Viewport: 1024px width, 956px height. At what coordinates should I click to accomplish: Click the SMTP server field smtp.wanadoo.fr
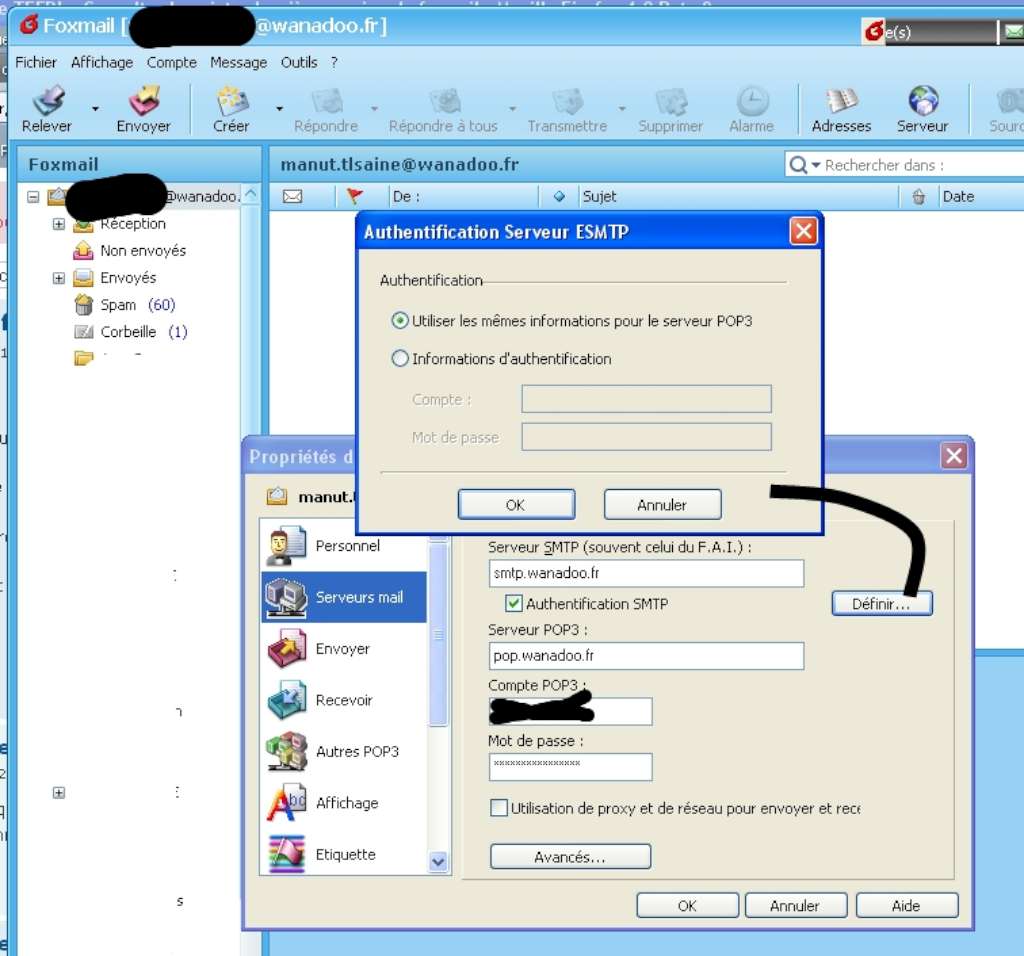pyautogui.click(x=646, y=573)
